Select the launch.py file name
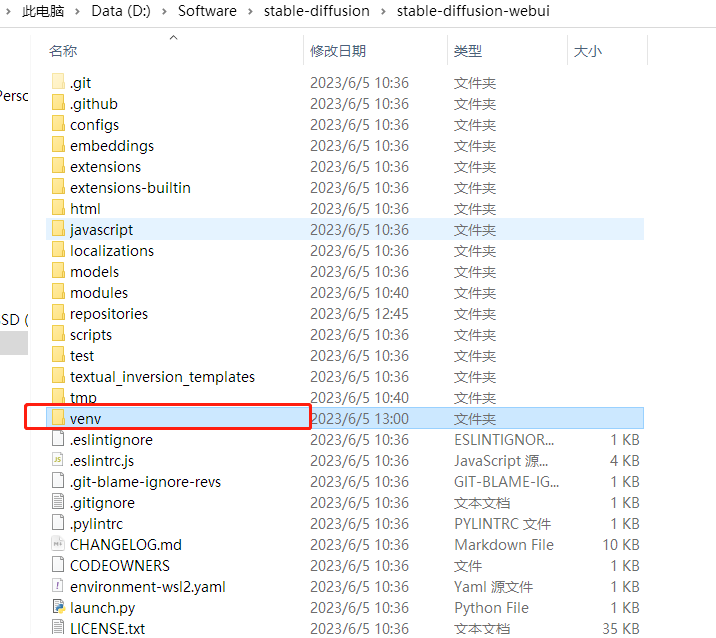This screenshot has width=716, height=638. pyautogui.click(x=102, y=608)
